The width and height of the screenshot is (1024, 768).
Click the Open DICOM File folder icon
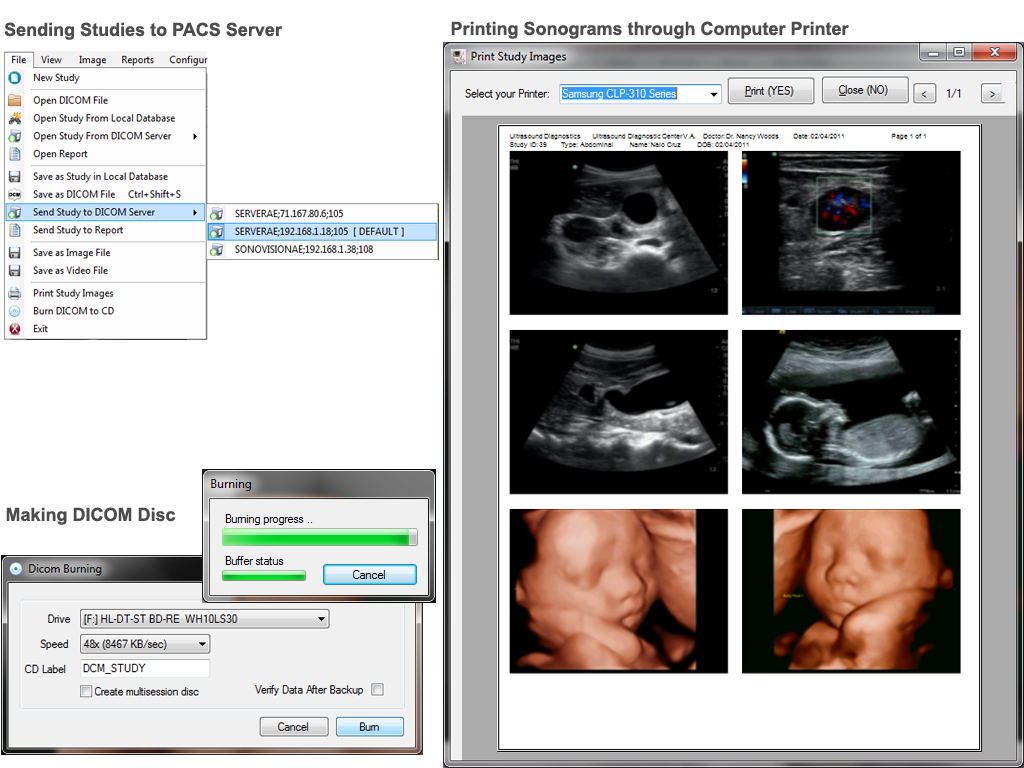click(x=14, y=101)
